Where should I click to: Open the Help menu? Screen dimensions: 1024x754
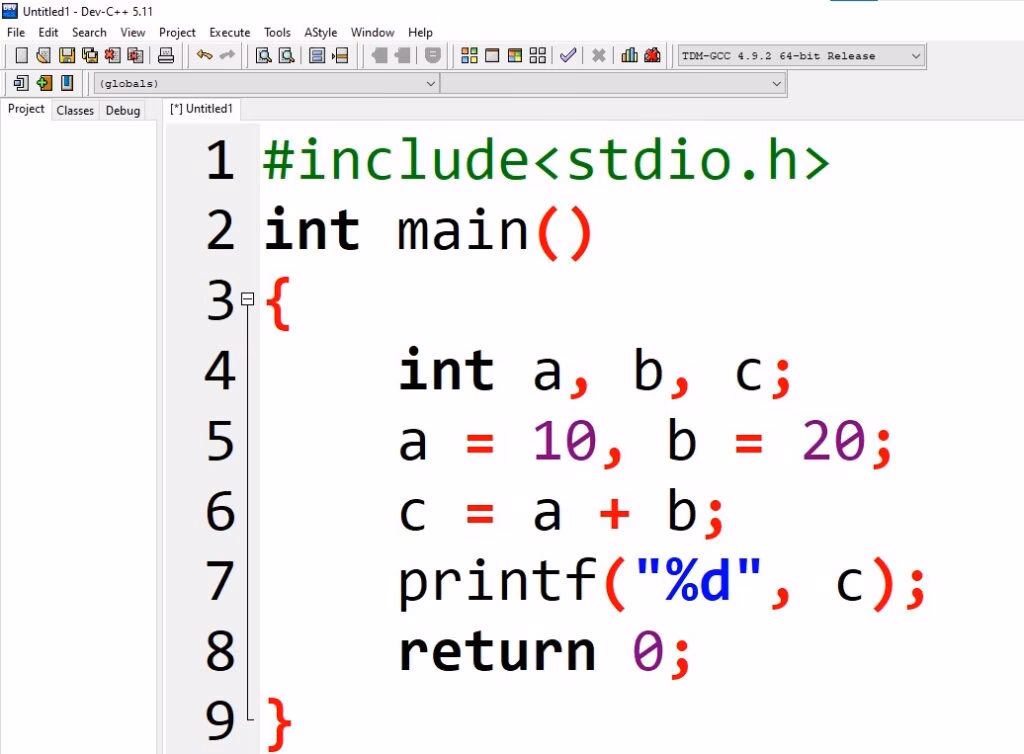[x=420, y=32]
